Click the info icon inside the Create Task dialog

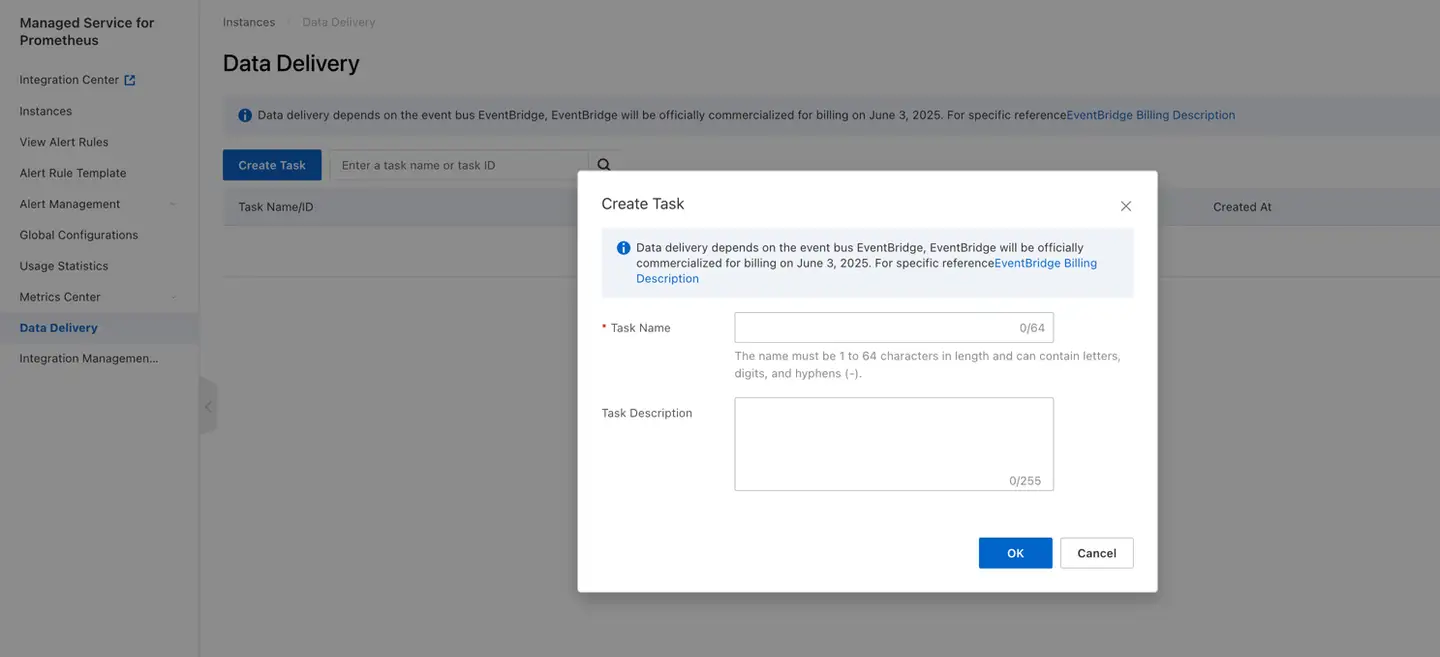[623, 247]
